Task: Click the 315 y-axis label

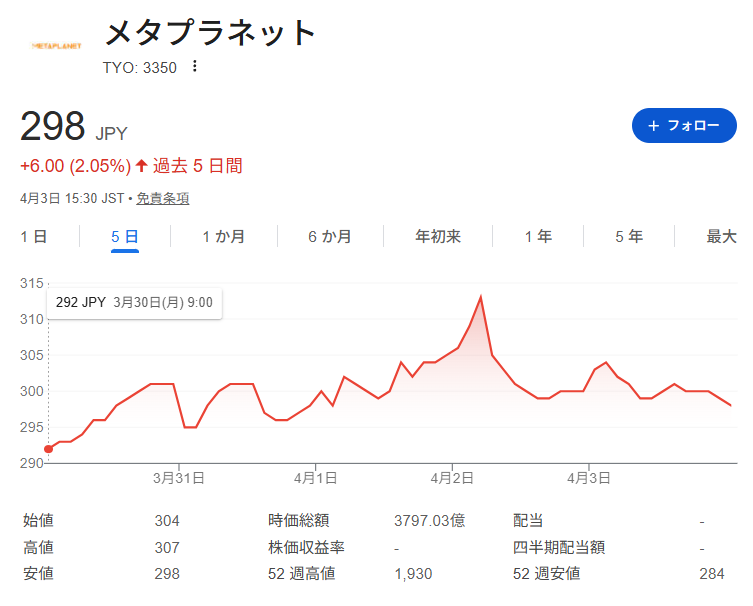Action: 32,283
